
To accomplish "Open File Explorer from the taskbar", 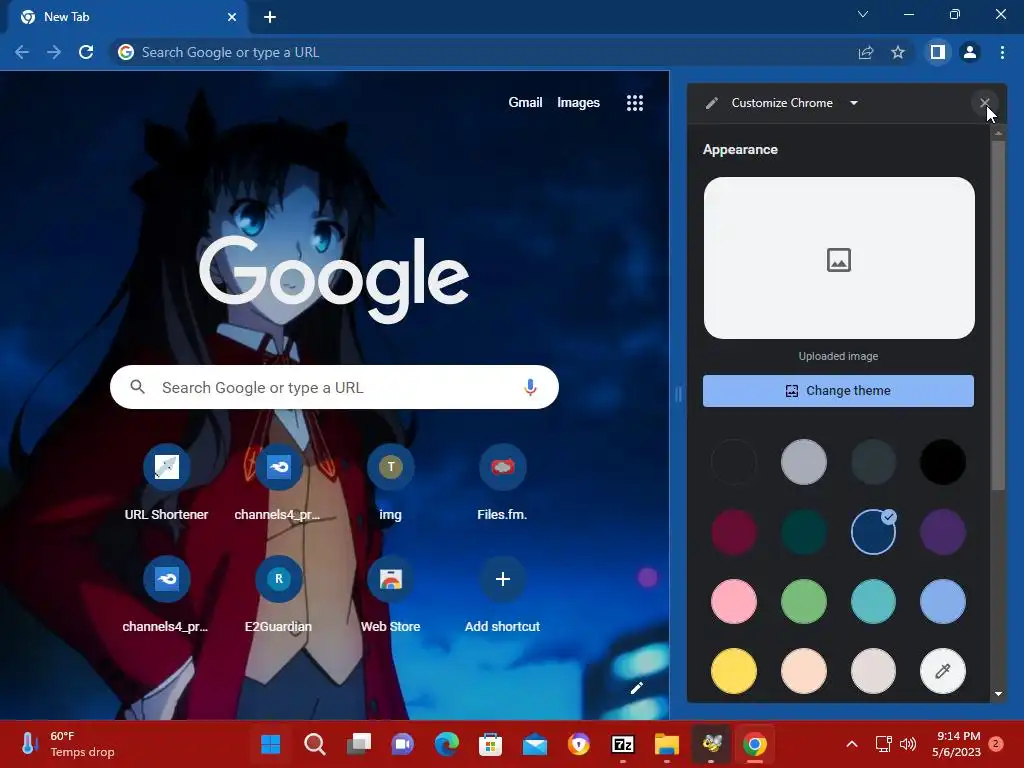I will pyautogui.click(x=667, y=744).
